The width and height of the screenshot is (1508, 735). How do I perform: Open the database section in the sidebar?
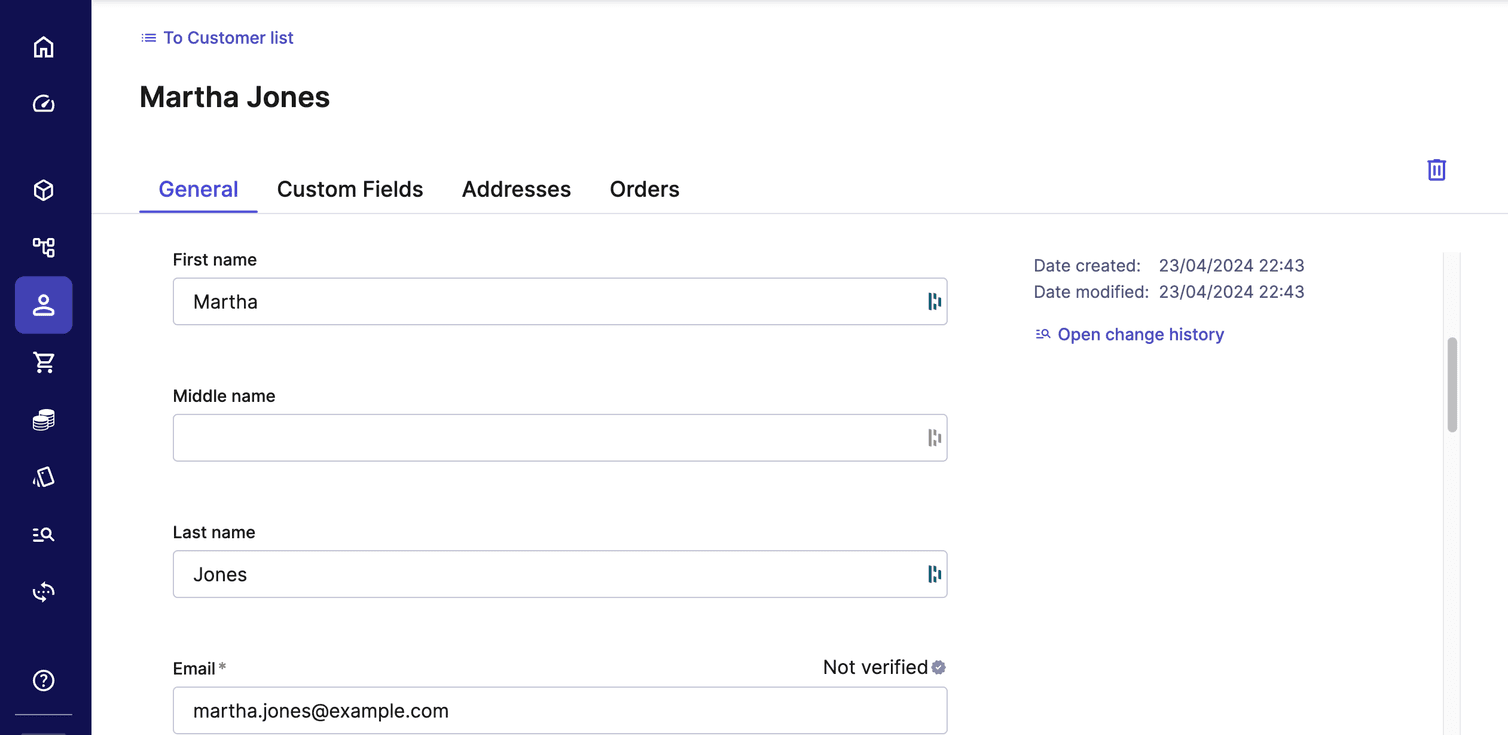43,419
